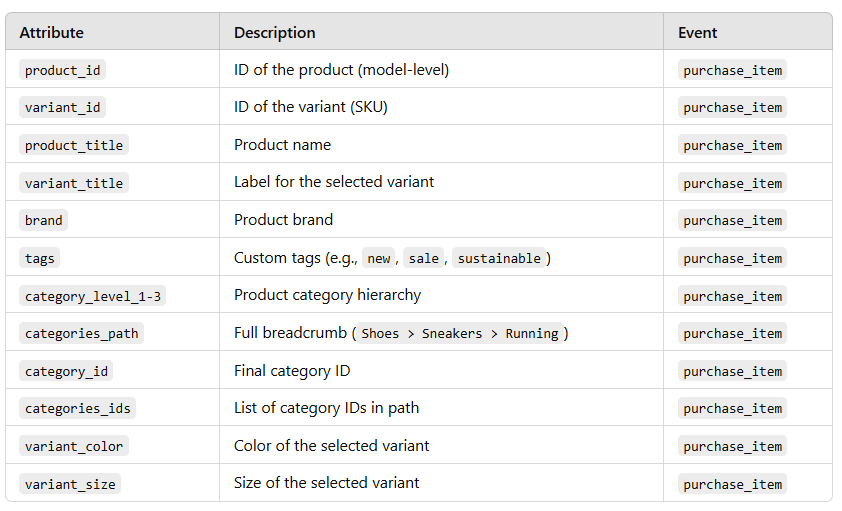Click the variant_color attribute code
The height and width of the screenshot is (511, 842).
(74, 446)
